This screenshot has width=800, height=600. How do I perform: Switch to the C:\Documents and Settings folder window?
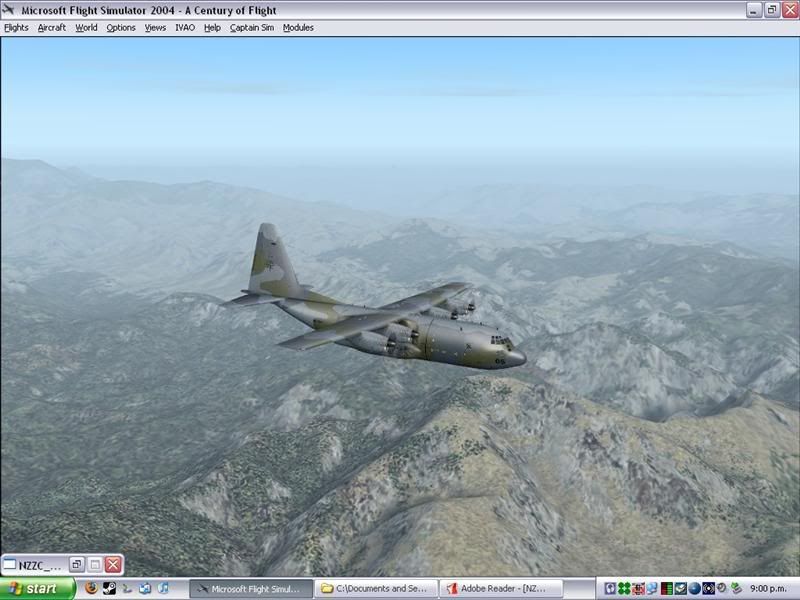click(376, 589)
